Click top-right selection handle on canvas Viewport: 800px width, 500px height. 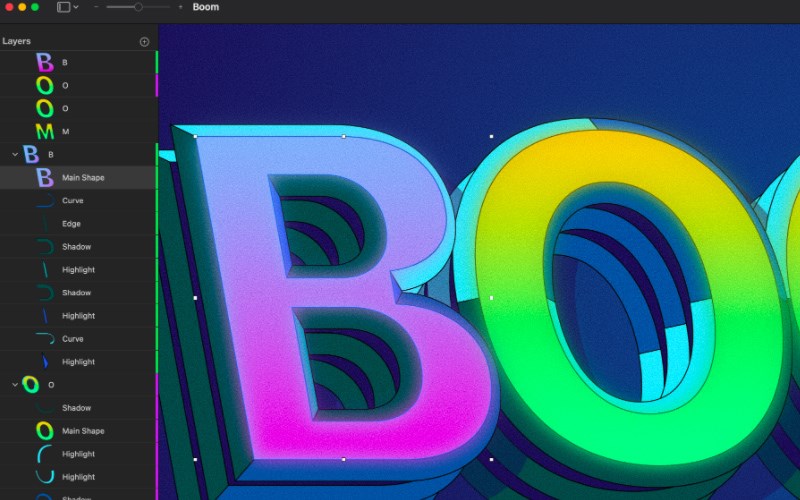(491, 137)
